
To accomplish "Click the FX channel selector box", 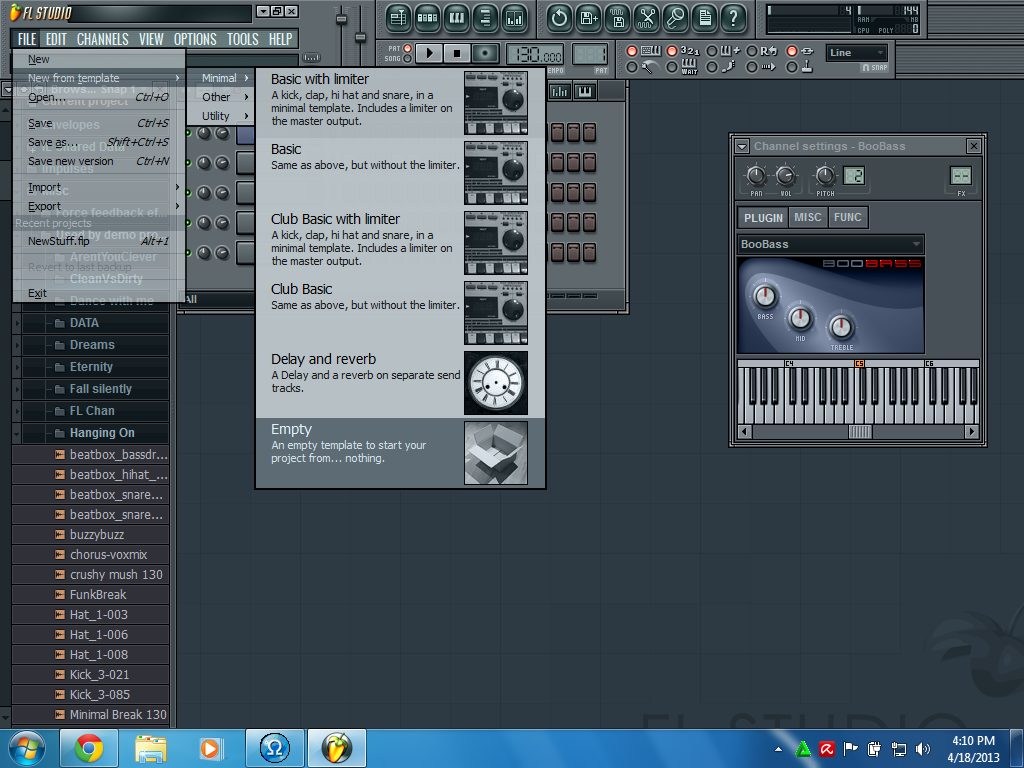I will pos(961,176).
